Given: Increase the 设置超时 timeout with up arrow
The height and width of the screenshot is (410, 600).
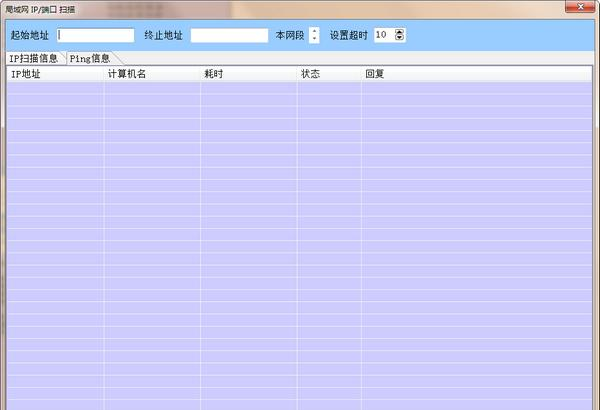Looking at the screenshot, I should [399, 32].
